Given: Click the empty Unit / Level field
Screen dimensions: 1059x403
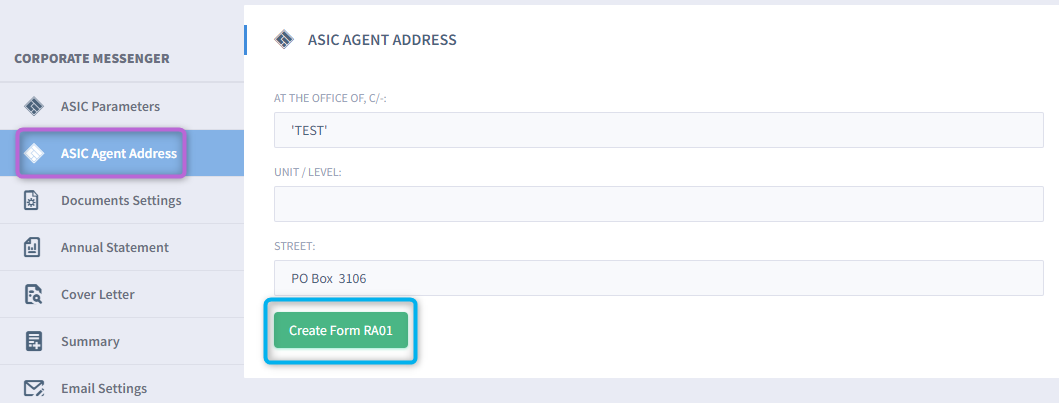Looking at the screenshot, I should pyautogui.click(x=658, y=204).
